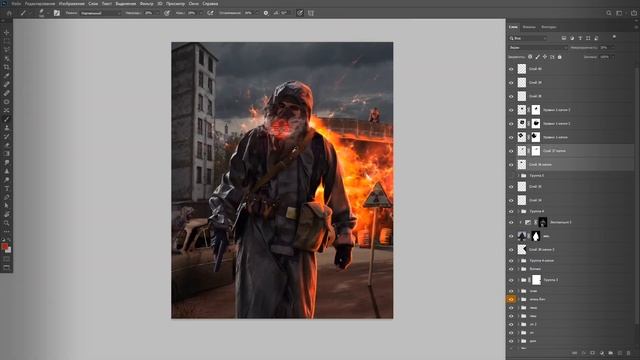This screenshot has height=360, width=640.
Task: Select the Horizontal Type tool
Action: tap(7, 188)
